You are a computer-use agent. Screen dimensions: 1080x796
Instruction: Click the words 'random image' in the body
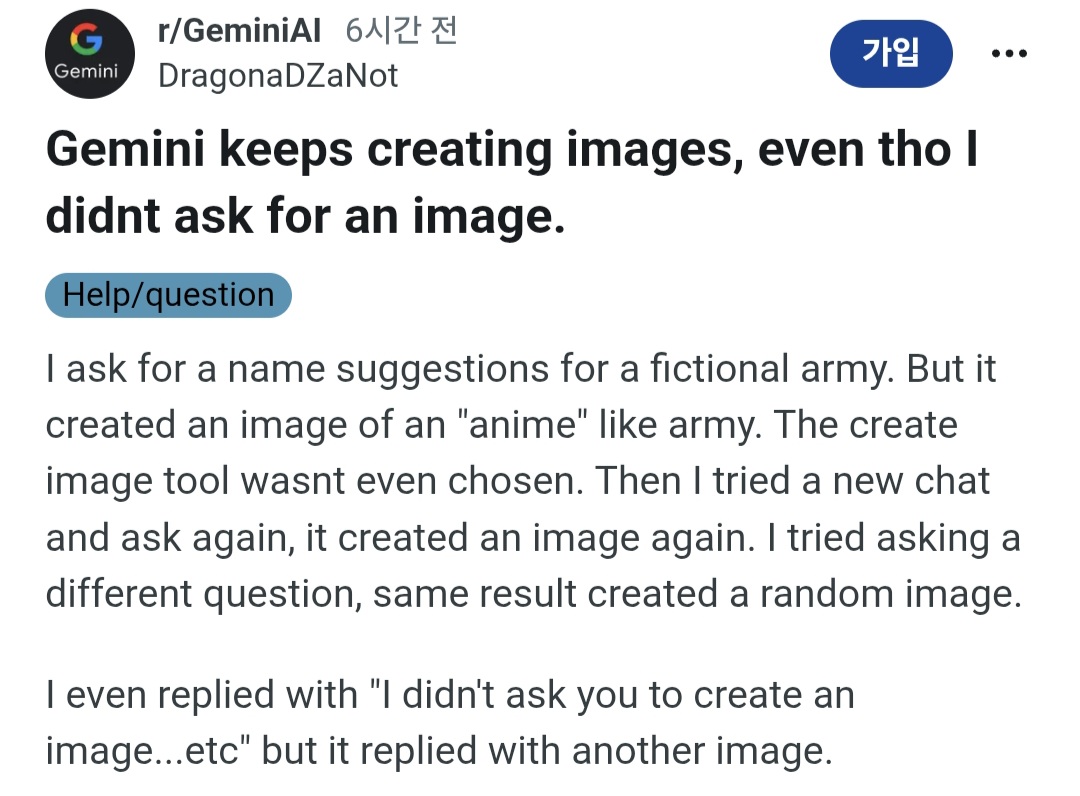coord(888,593)
